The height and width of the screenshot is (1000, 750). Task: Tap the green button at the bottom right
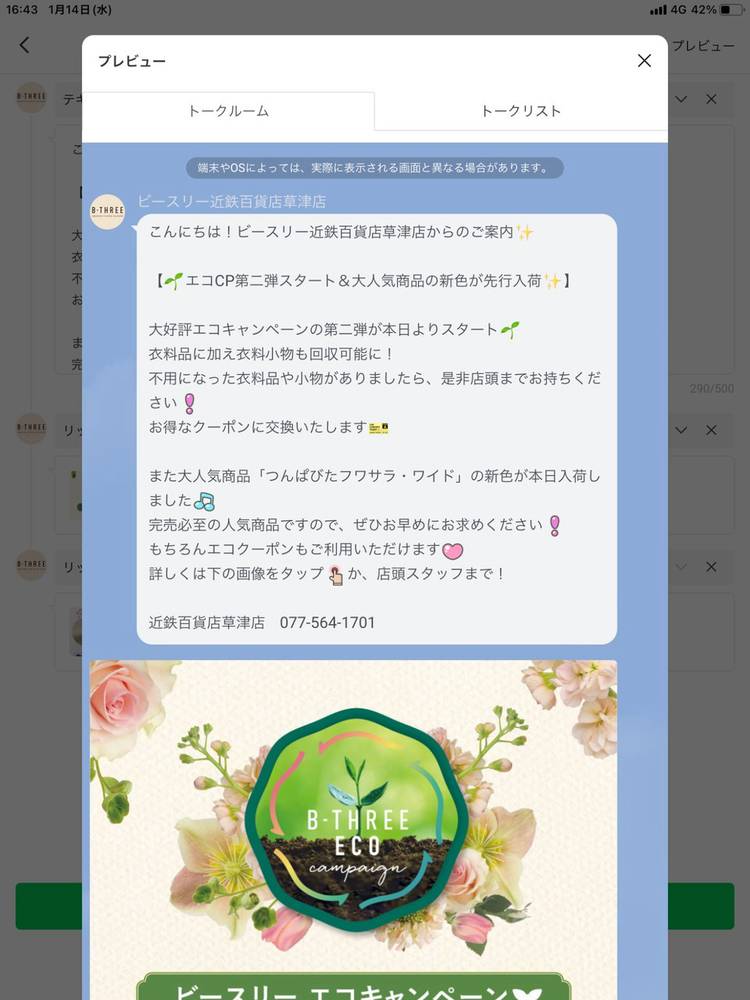pos(701,906)
